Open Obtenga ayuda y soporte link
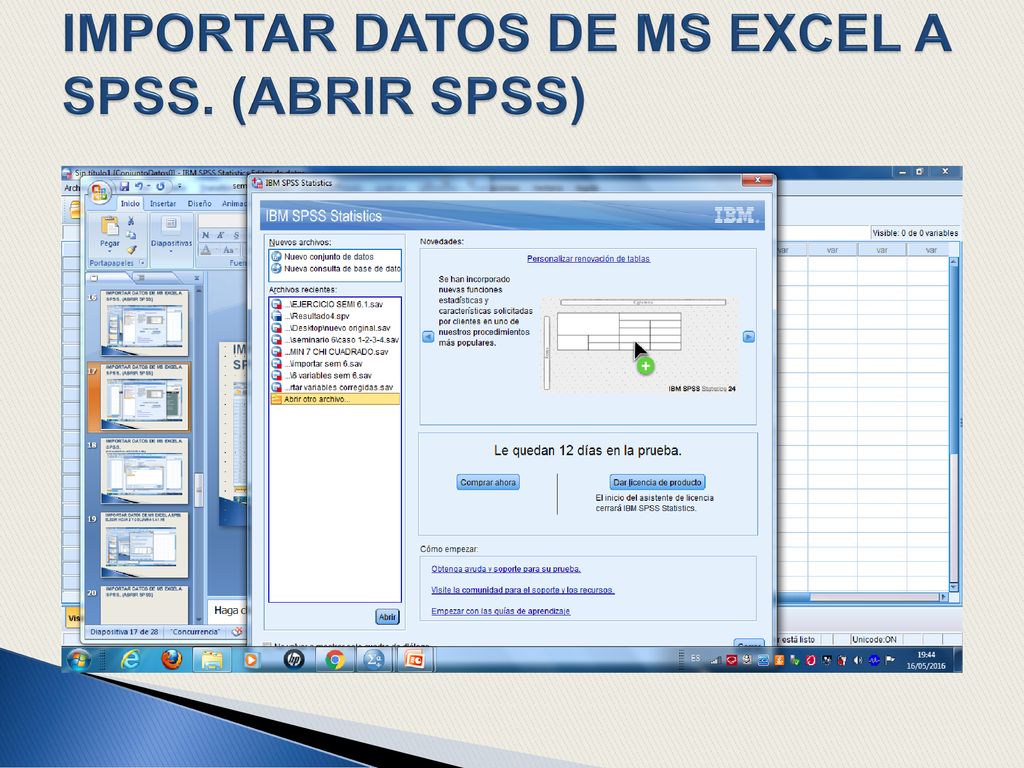The width and height of the screenshot is (1024, 768). [505, 569]
